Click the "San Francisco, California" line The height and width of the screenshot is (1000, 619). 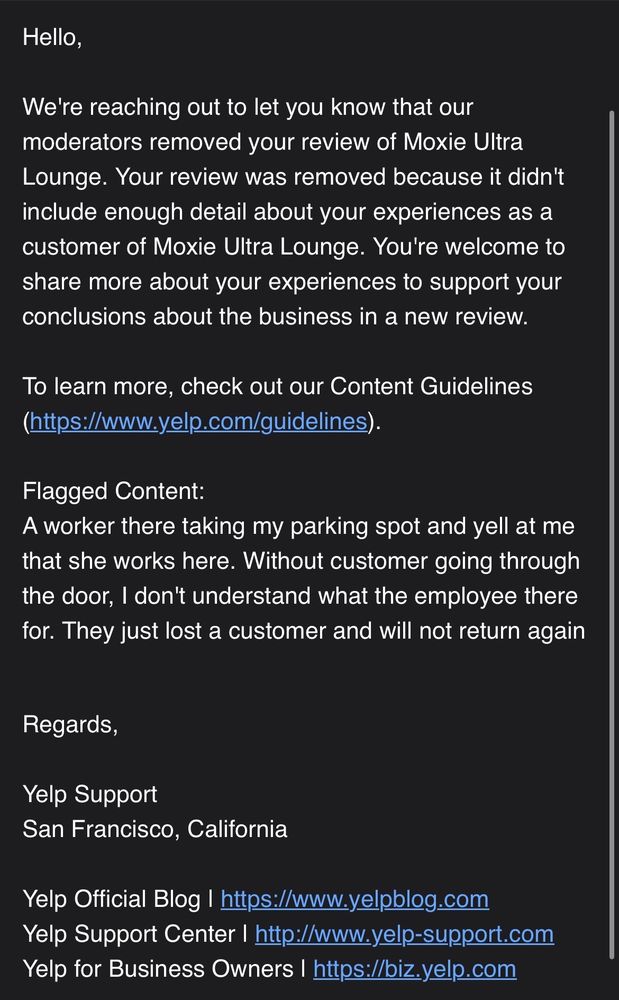click(155, 829)
